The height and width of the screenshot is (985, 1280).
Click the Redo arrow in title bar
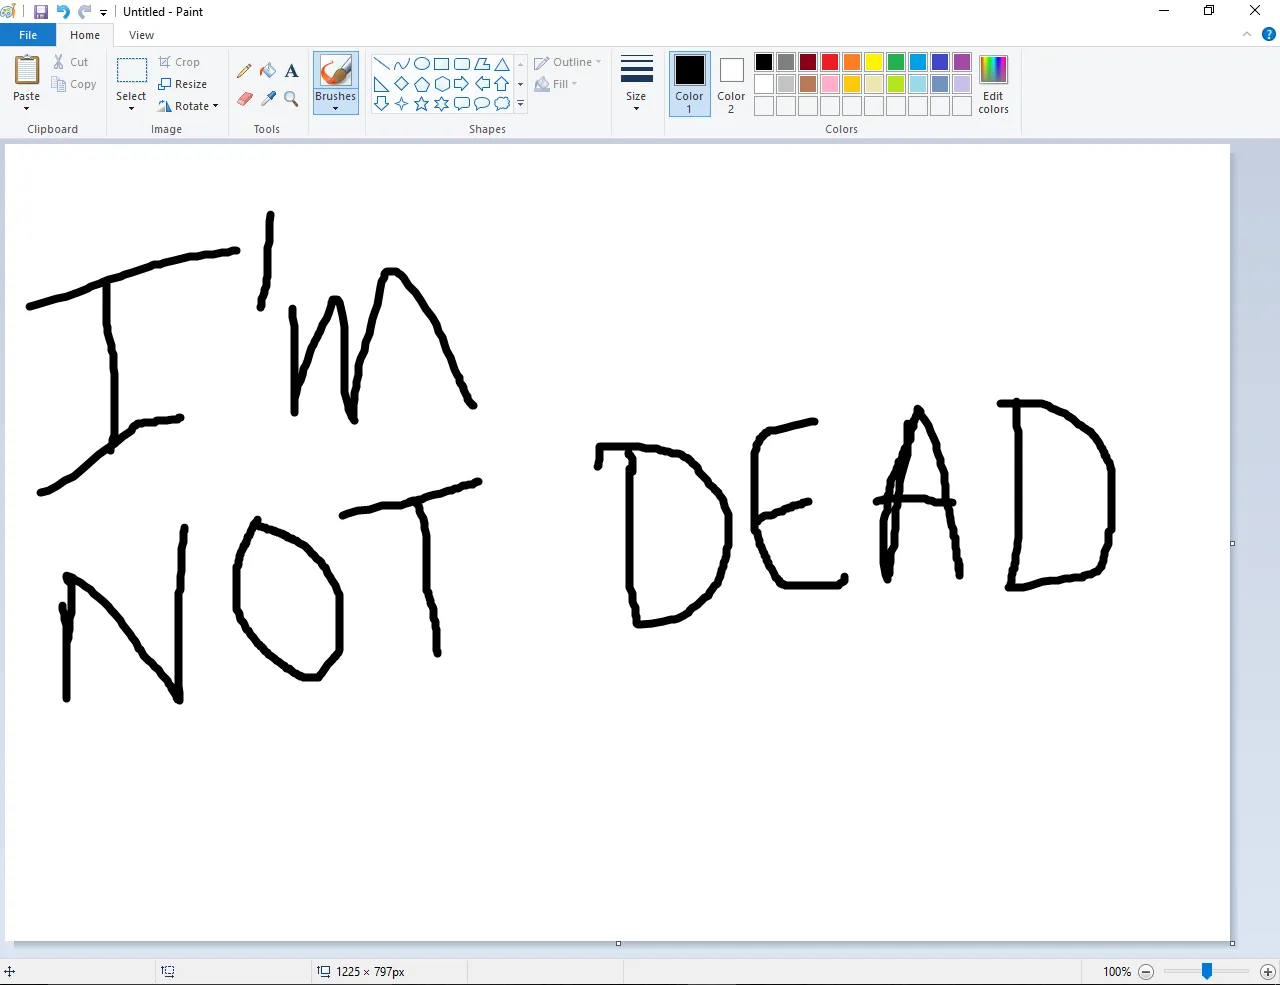[84, 12]
